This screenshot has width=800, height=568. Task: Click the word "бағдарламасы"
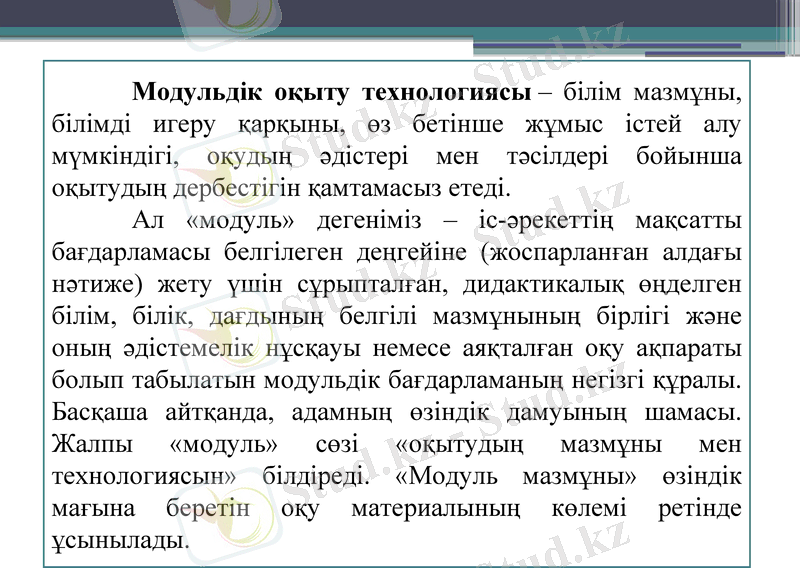coord(131,253)
